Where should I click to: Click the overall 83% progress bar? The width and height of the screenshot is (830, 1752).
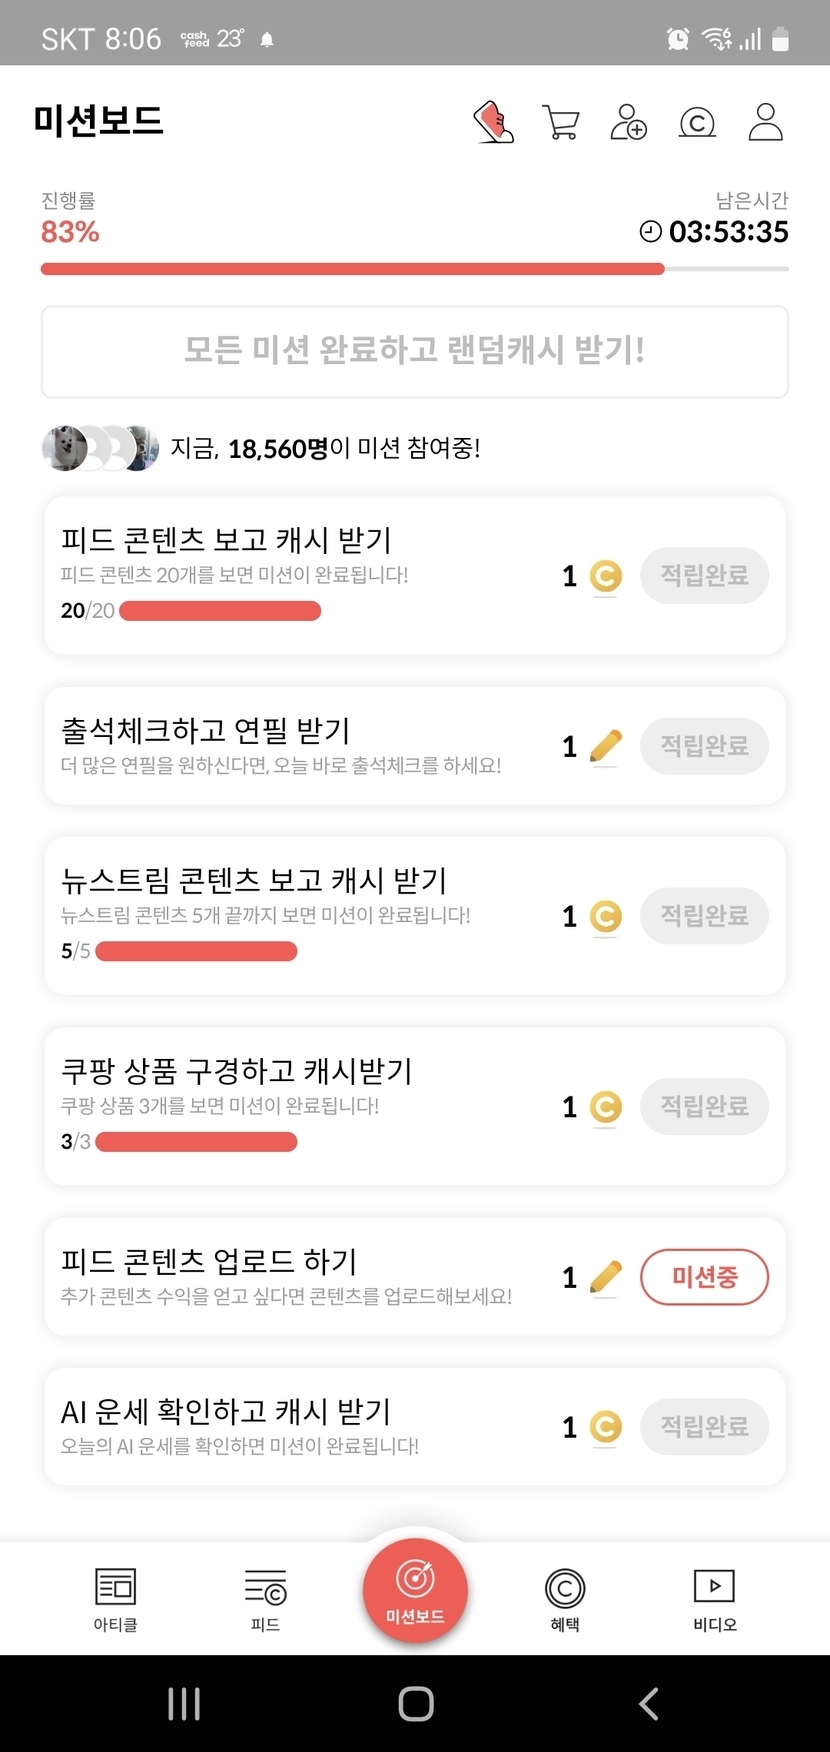pyautogui.click(x=414, y=268)
